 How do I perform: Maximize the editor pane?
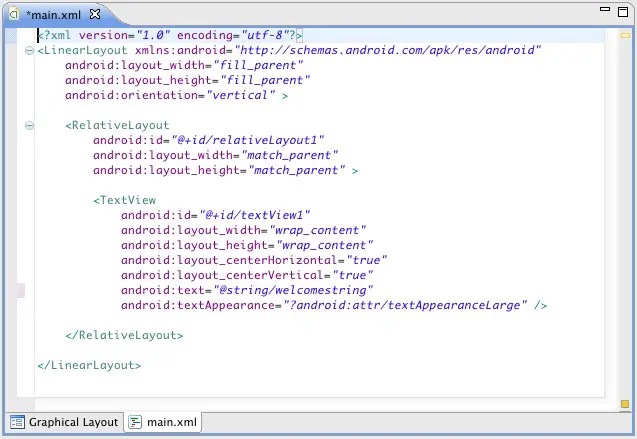(x=623, y=12)
